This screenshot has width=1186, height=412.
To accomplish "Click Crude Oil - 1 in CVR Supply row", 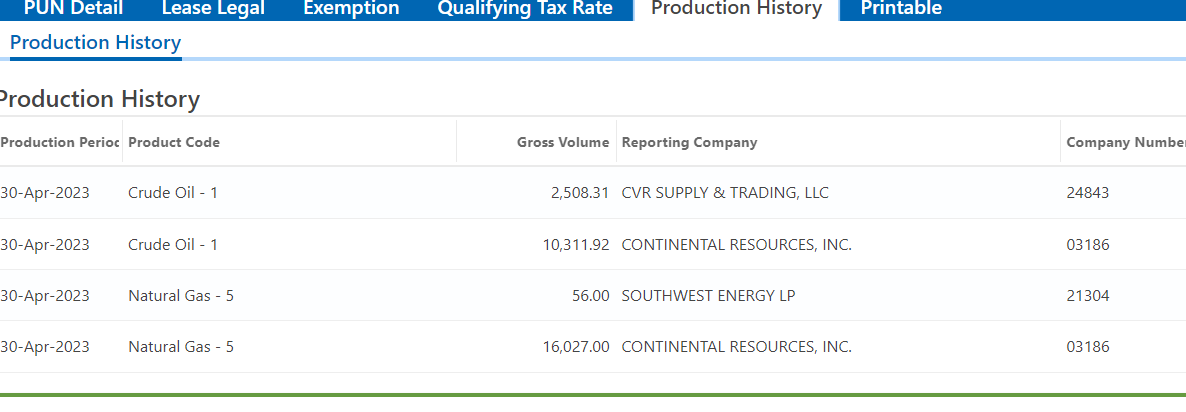I will [x=173, y=193].
